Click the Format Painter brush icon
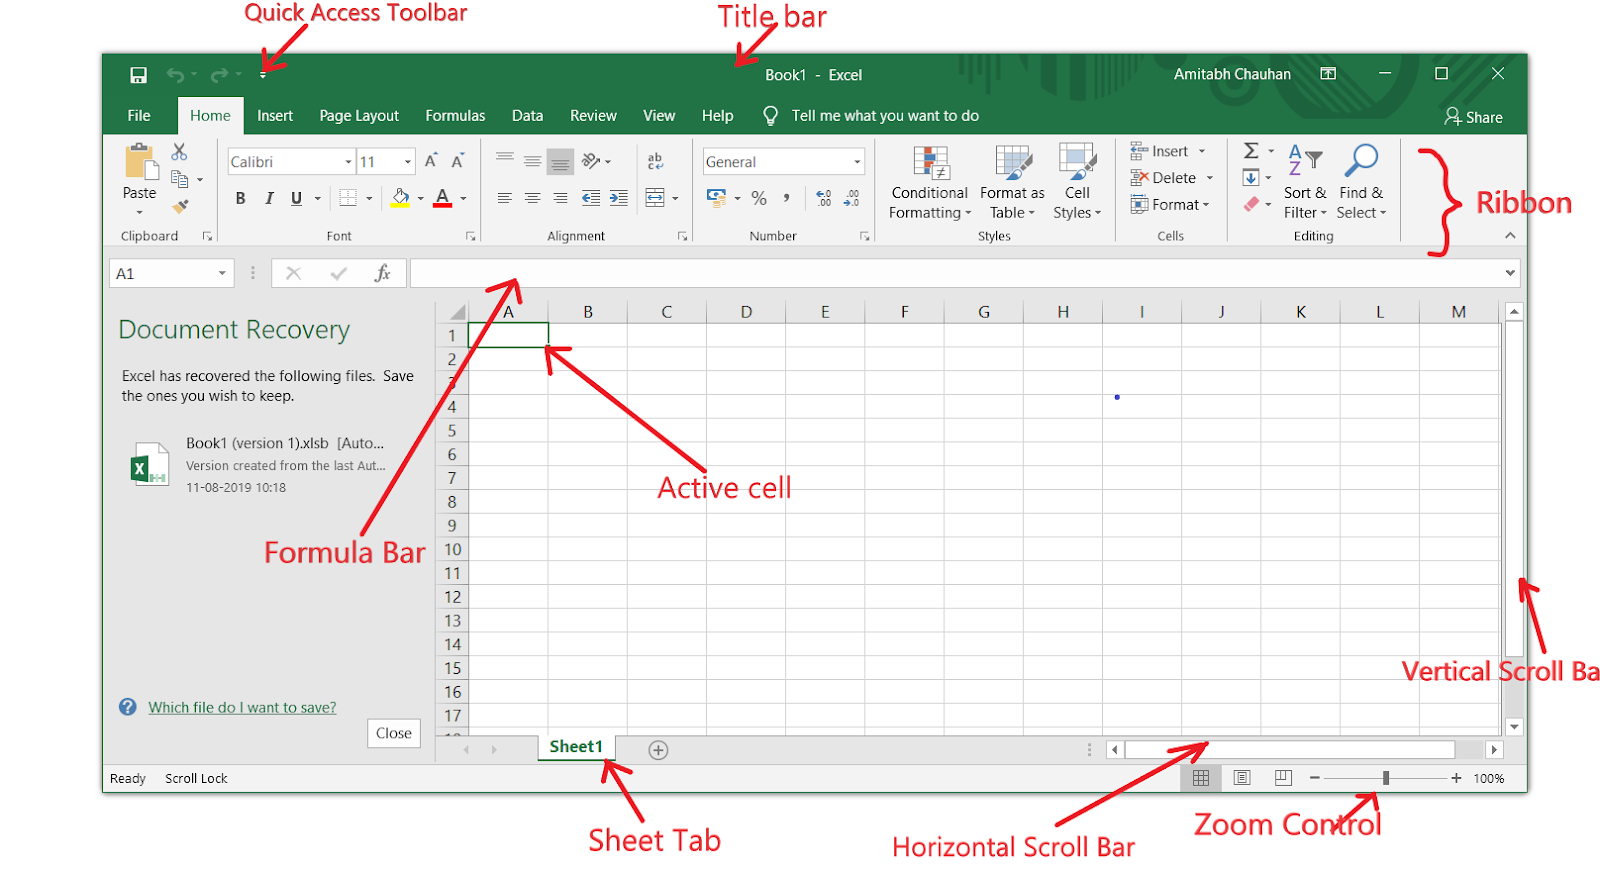 click(180, 206)
